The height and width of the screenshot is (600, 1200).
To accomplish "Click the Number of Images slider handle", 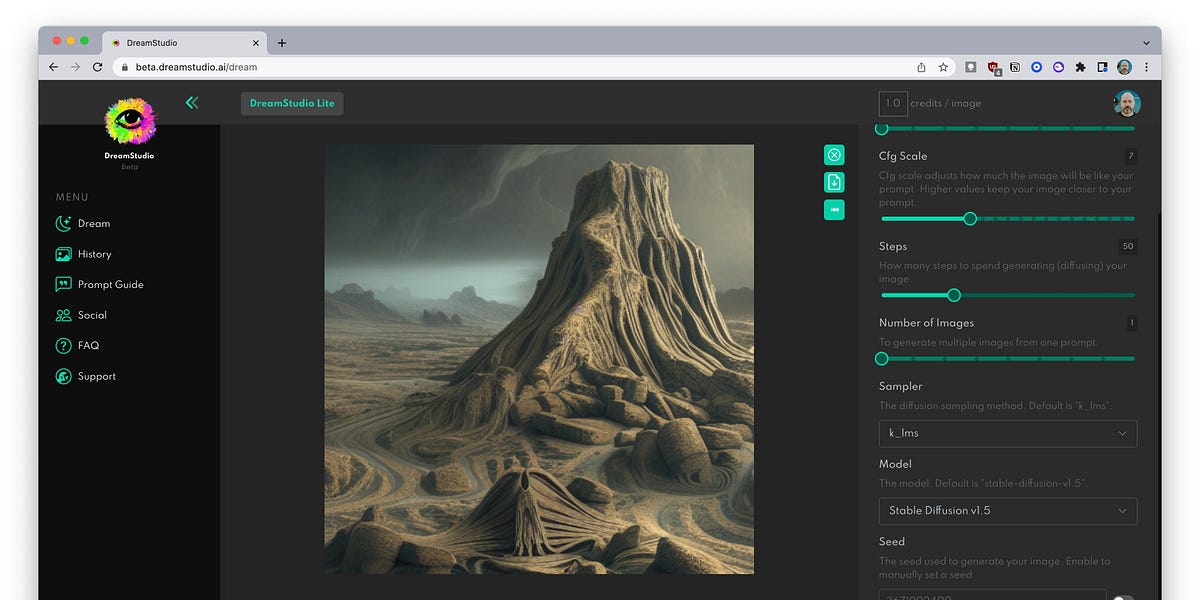I will coord(882,358).
